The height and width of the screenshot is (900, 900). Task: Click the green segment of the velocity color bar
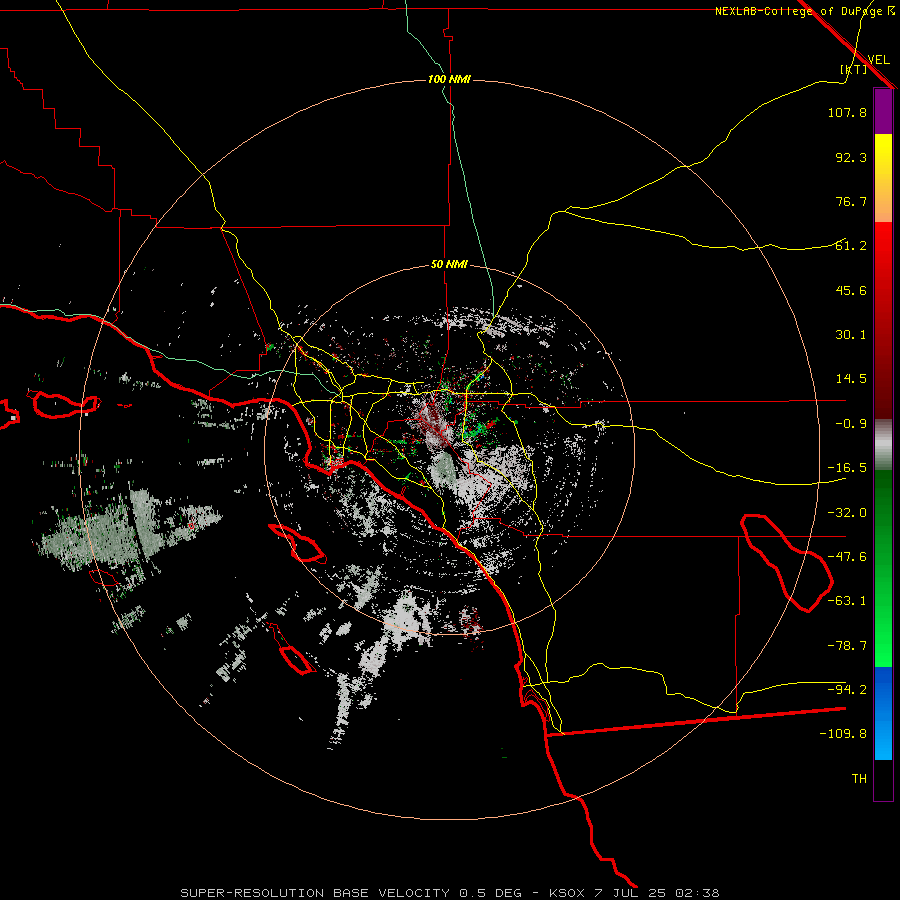pos(883,568)
